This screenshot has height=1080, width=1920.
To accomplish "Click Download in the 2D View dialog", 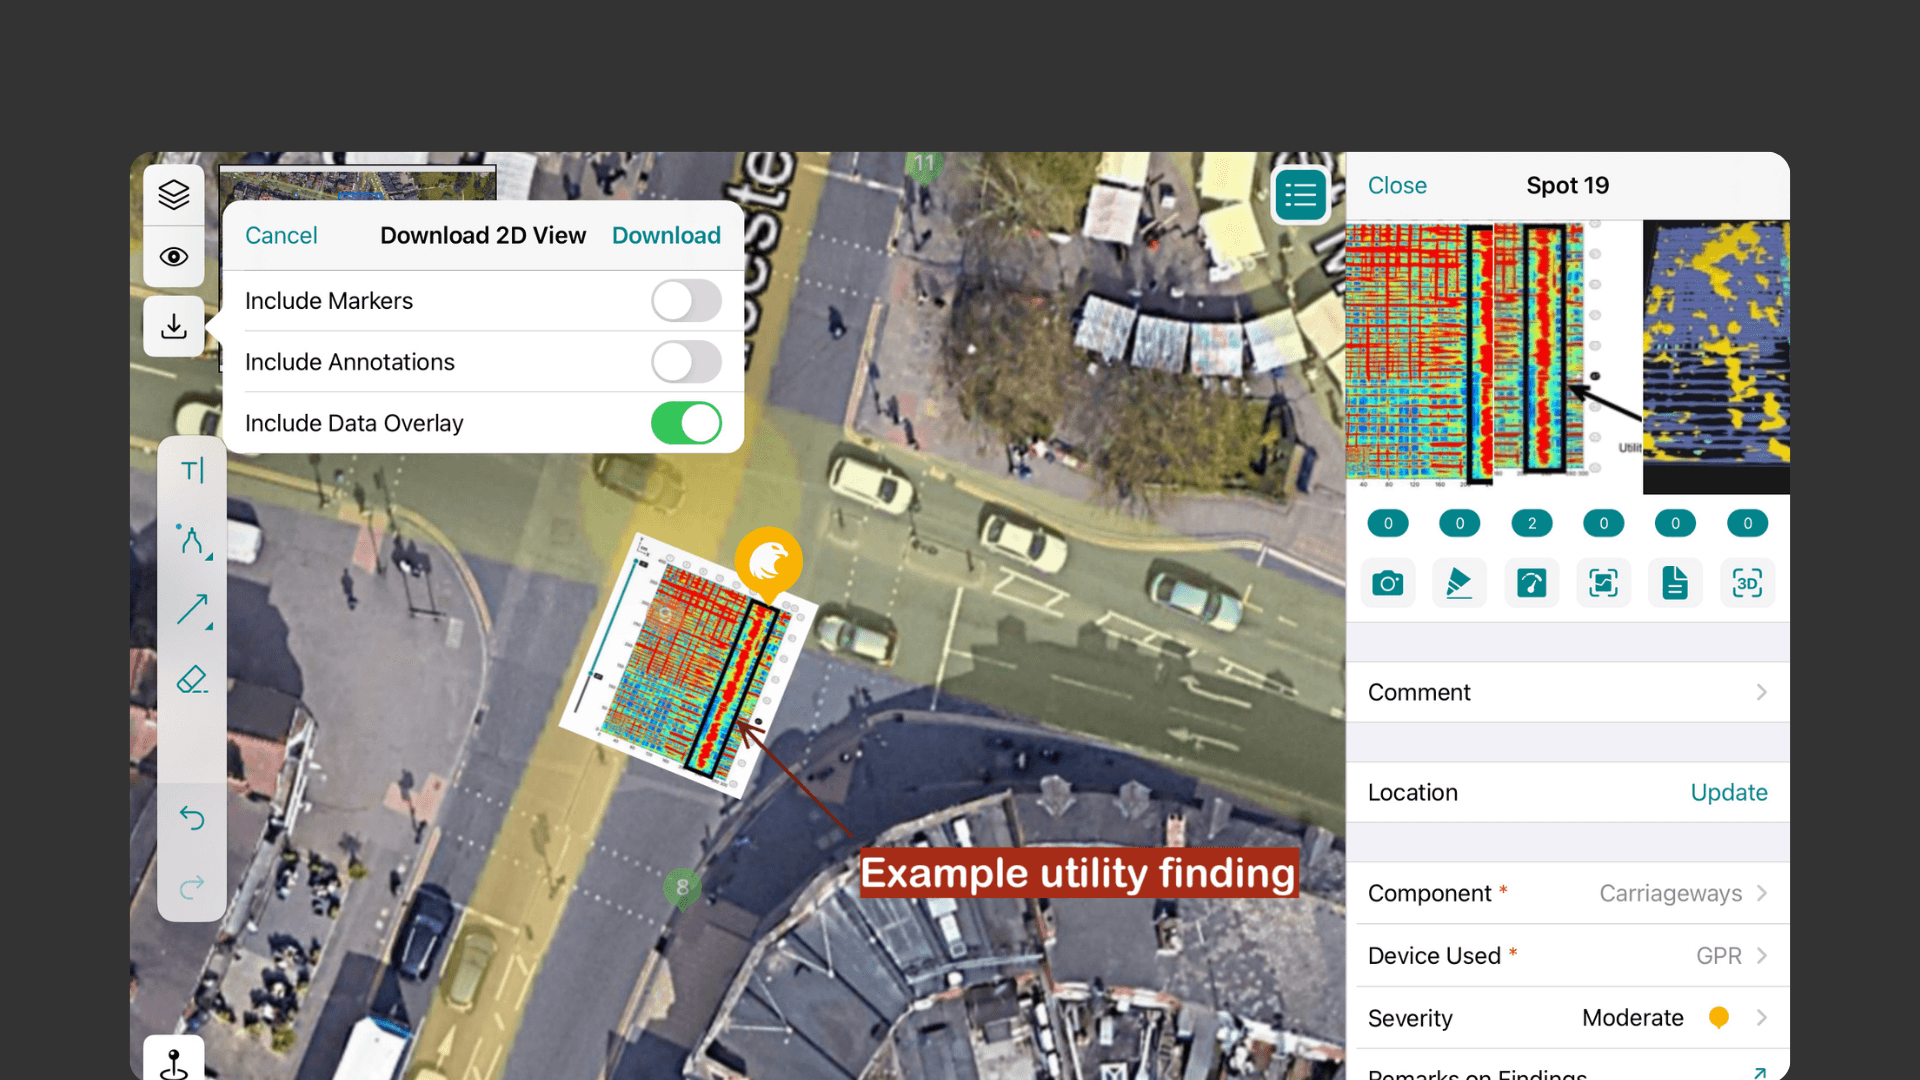I will coord(666,235).
